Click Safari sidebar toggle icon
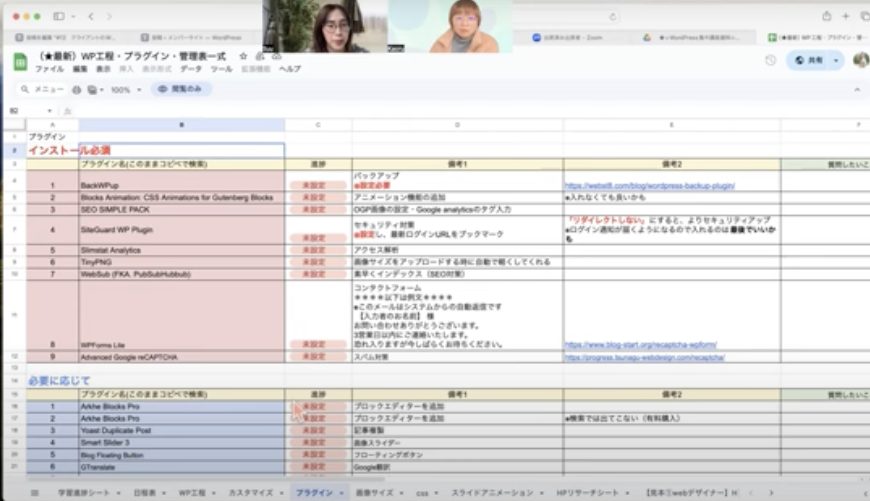Screen dimensions: 870x501 tap(59, 16)
